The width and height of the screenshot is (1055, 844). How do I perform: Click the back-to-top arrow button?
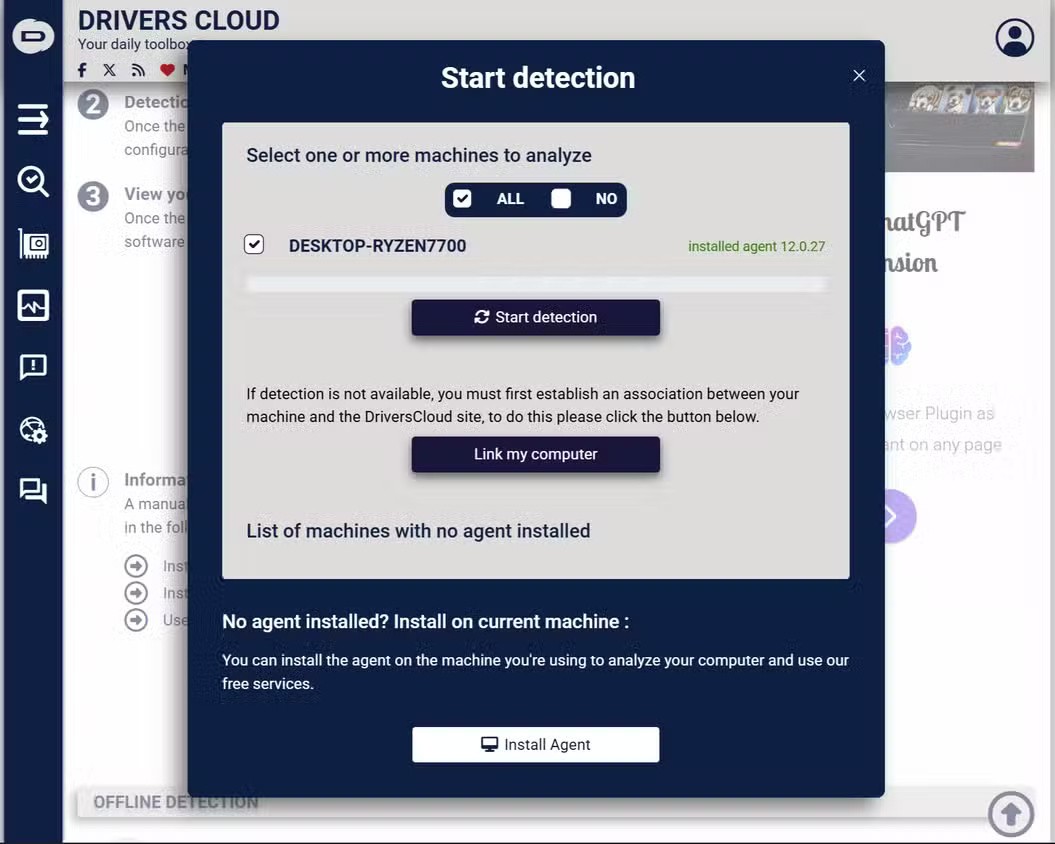1011,814
